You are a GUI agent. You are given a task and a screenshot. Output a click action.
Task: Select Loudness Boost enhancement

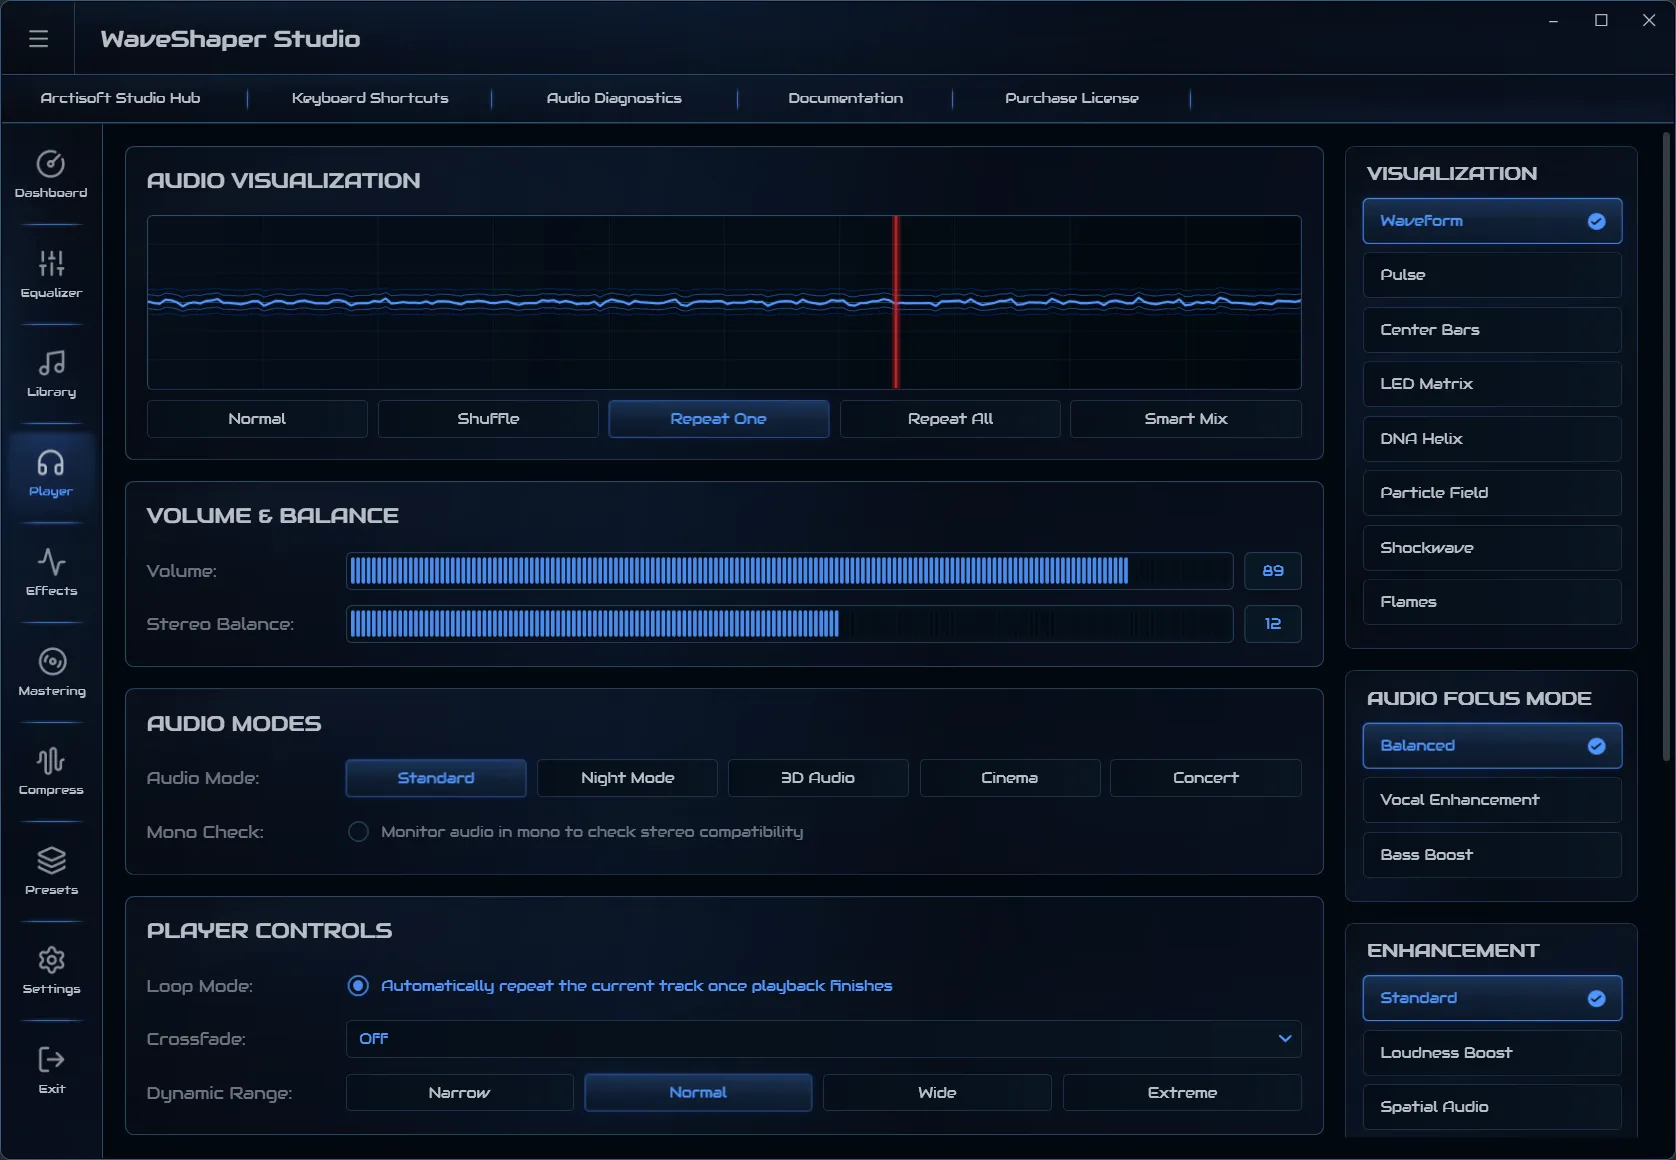tap(1492, 1053)
